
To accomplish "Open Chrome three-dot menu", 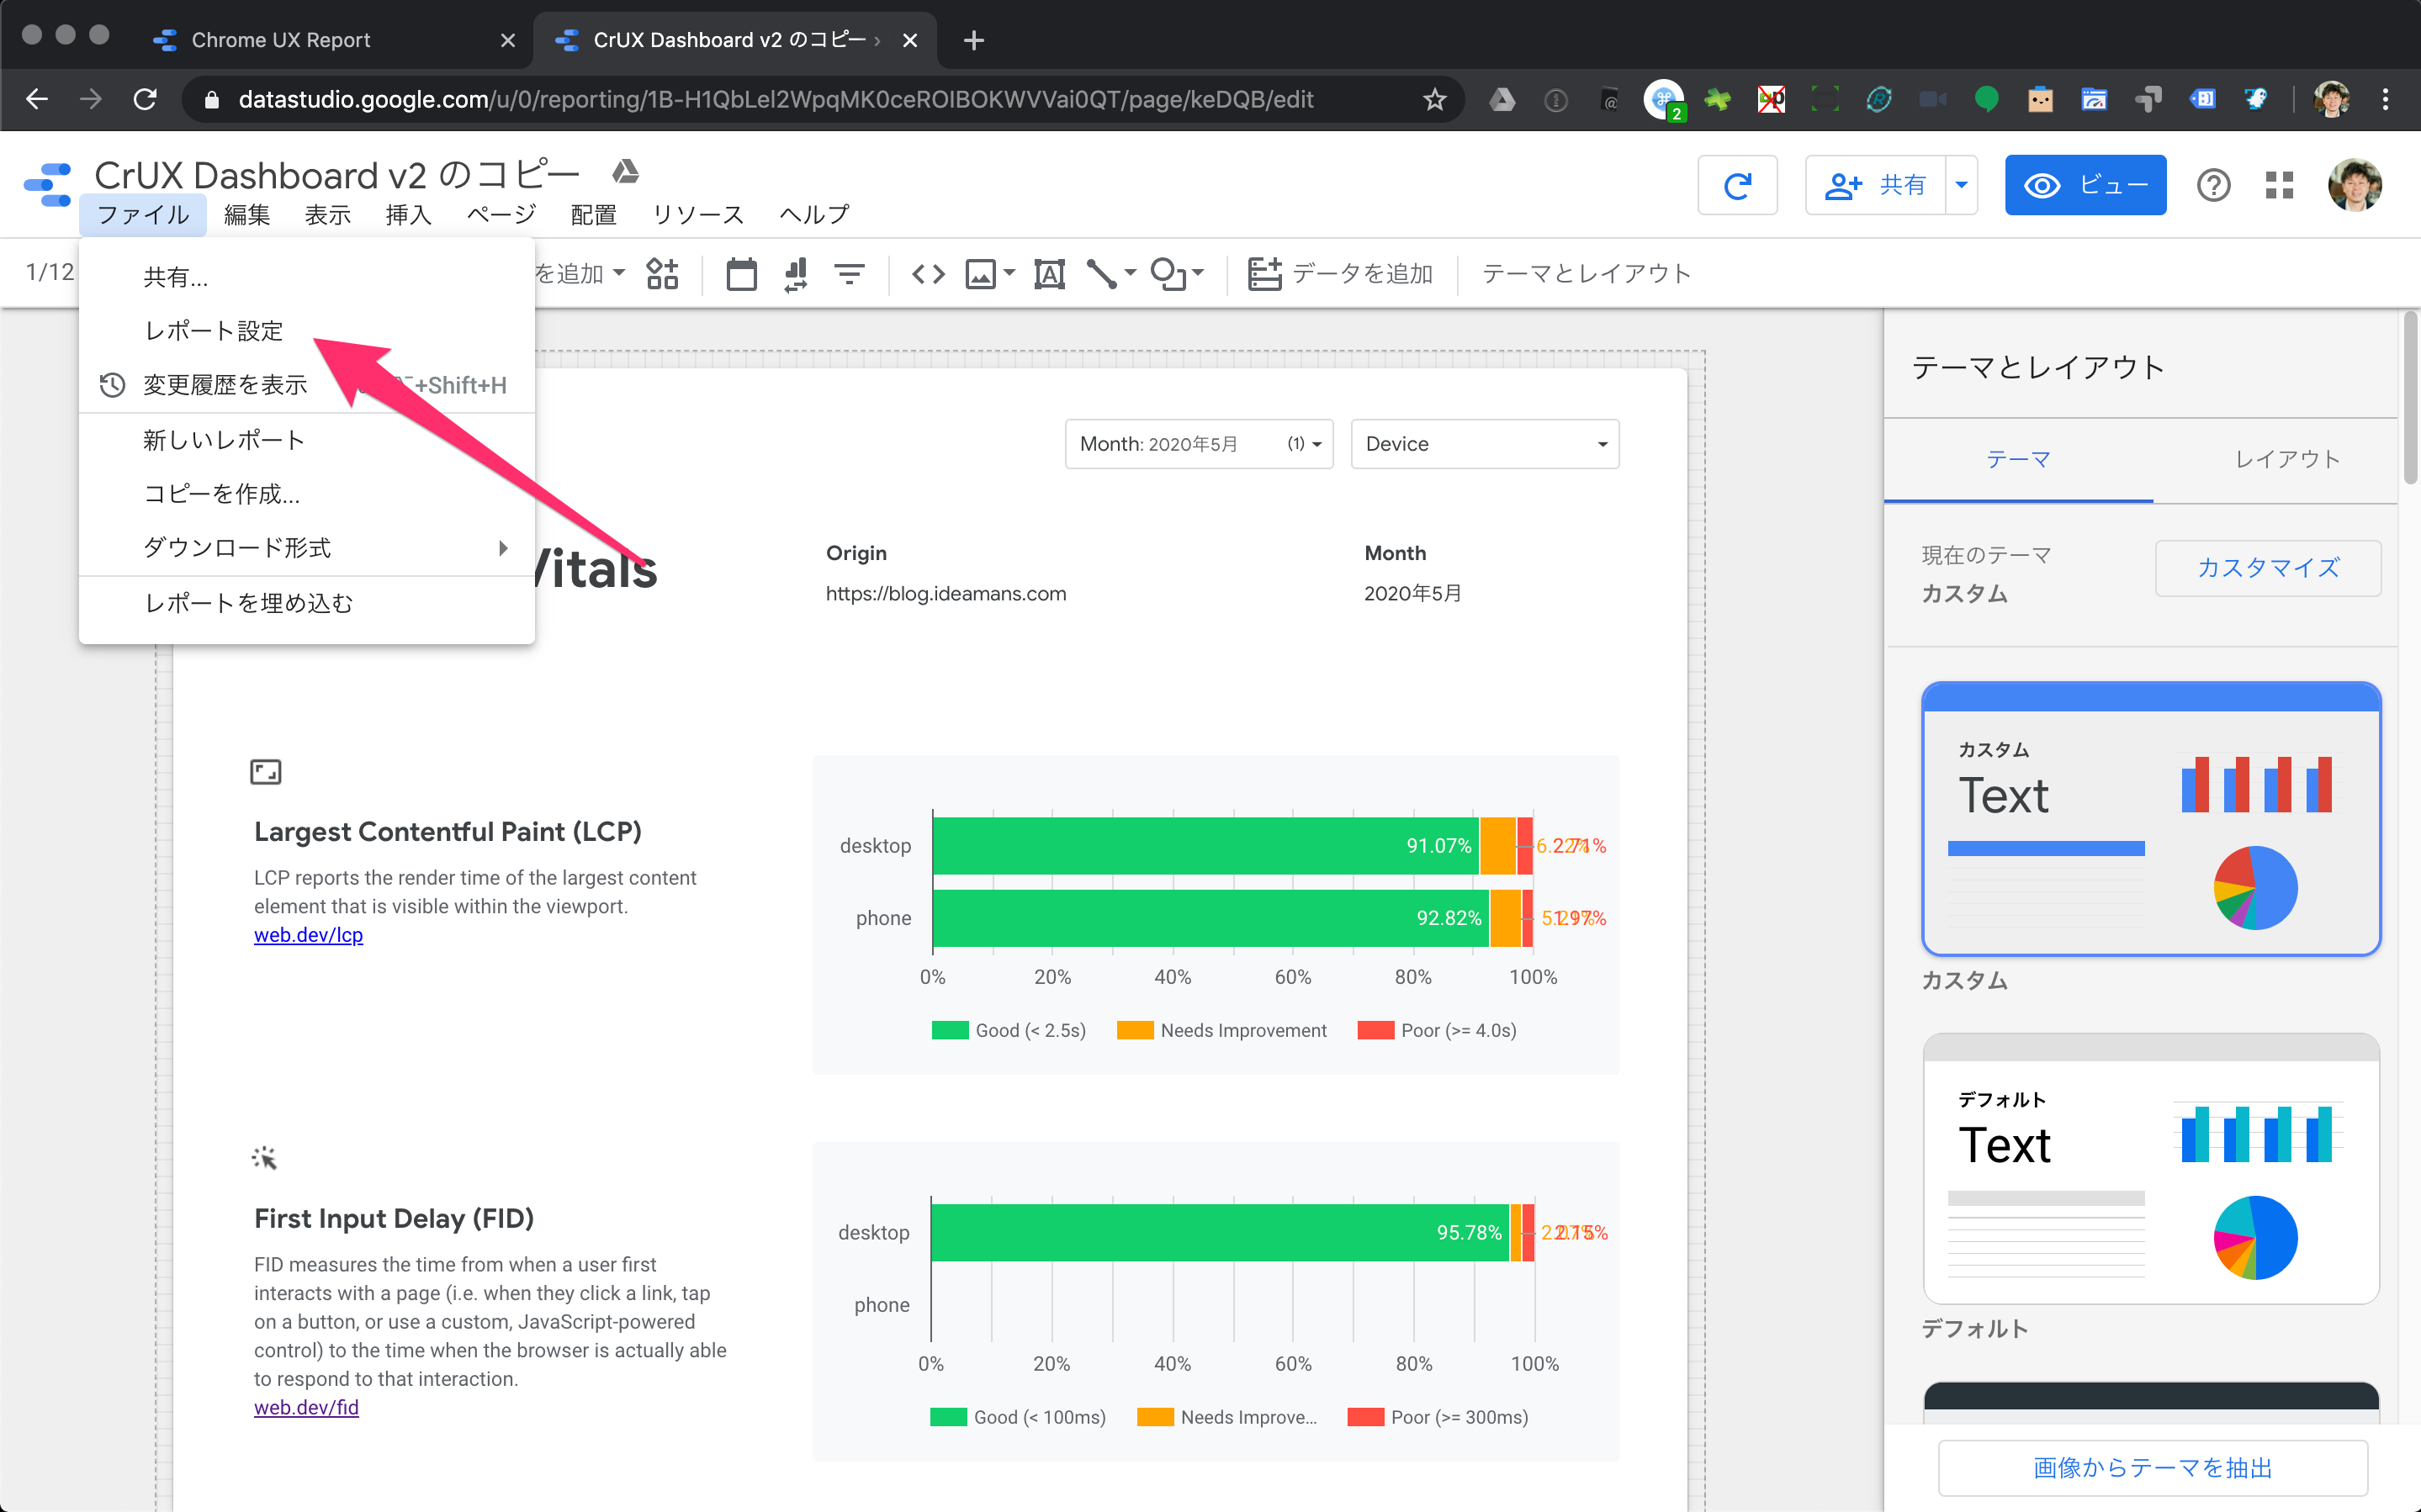I will coord(2385,99).
